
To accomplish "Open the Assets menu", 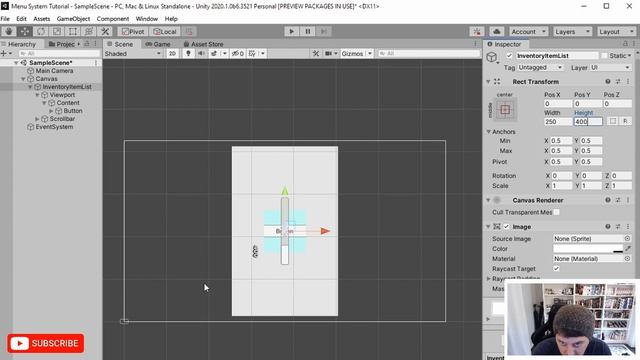I will pos(42,19).
